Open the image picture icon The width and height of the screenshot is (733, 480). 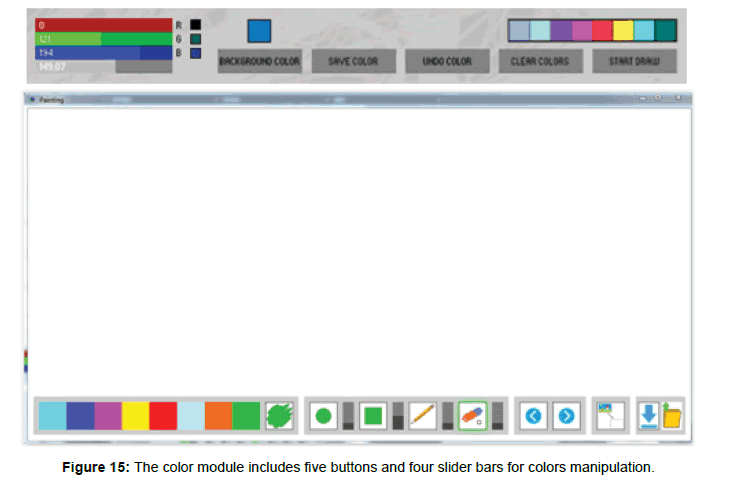pyautogui.click(x=609, y=415)
